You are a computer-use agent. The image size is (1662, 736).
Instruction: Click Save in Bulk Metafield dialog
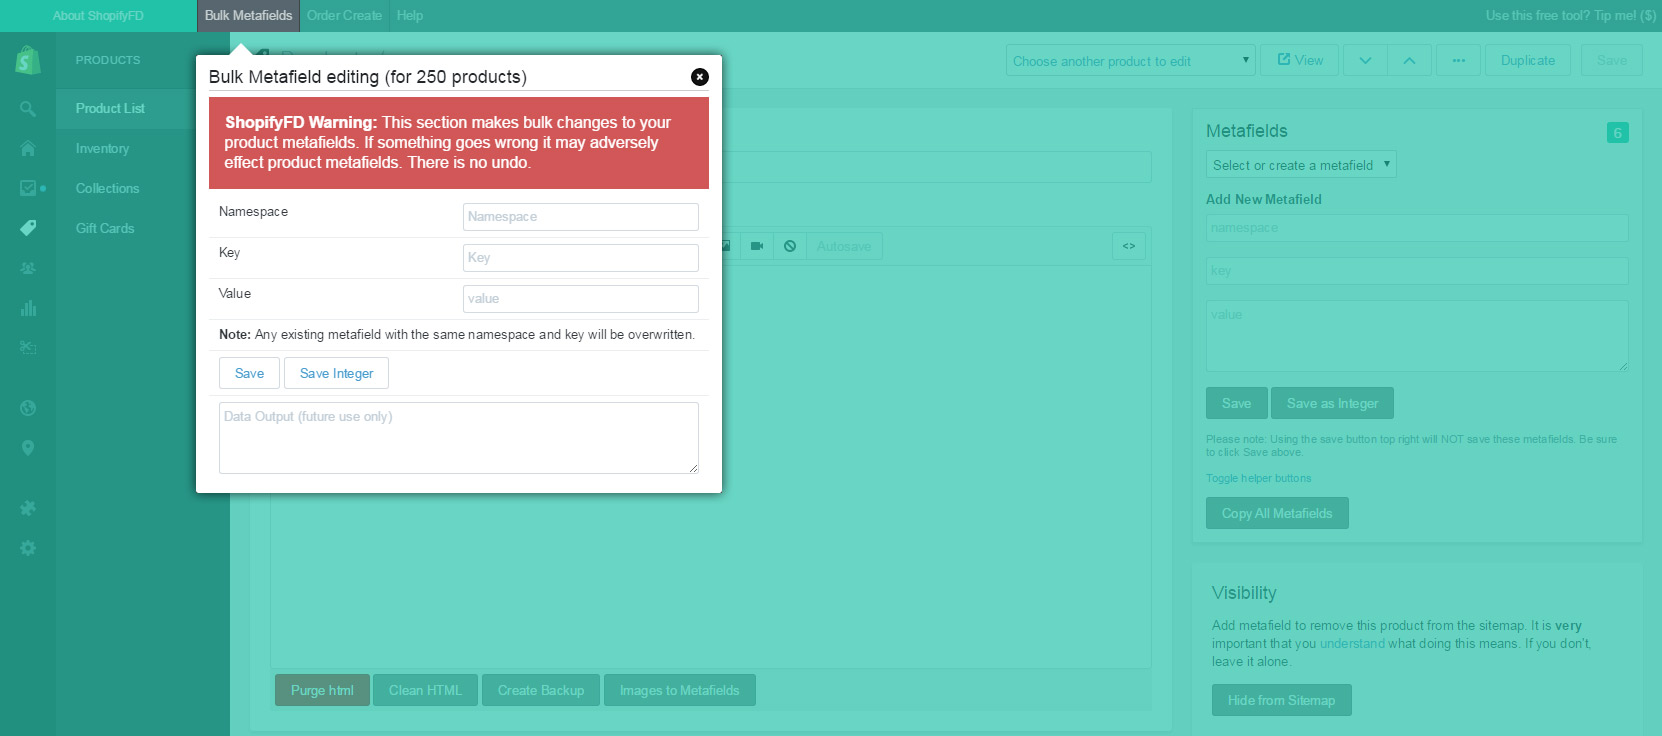coord(249,373)
